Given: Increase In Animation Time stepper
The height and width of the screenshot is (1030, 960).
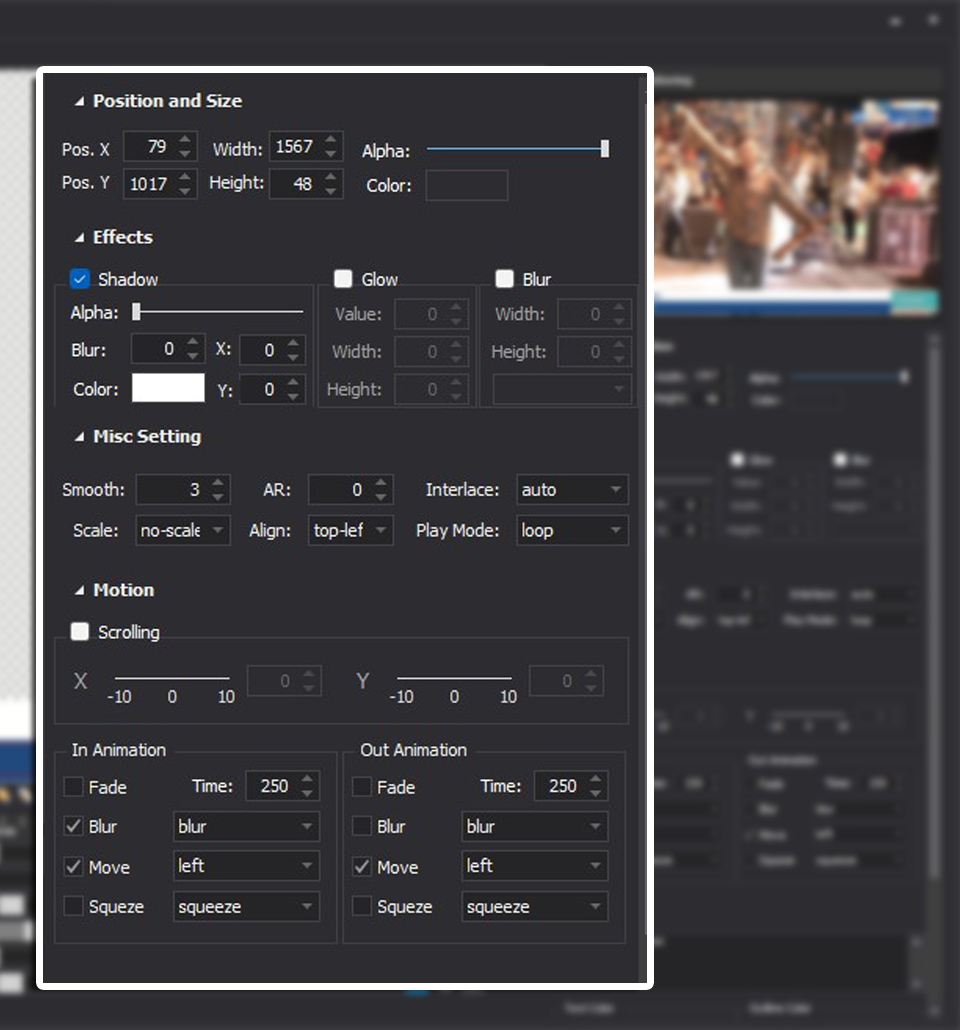Looking at the screenshot, I should tap(308, 780).
